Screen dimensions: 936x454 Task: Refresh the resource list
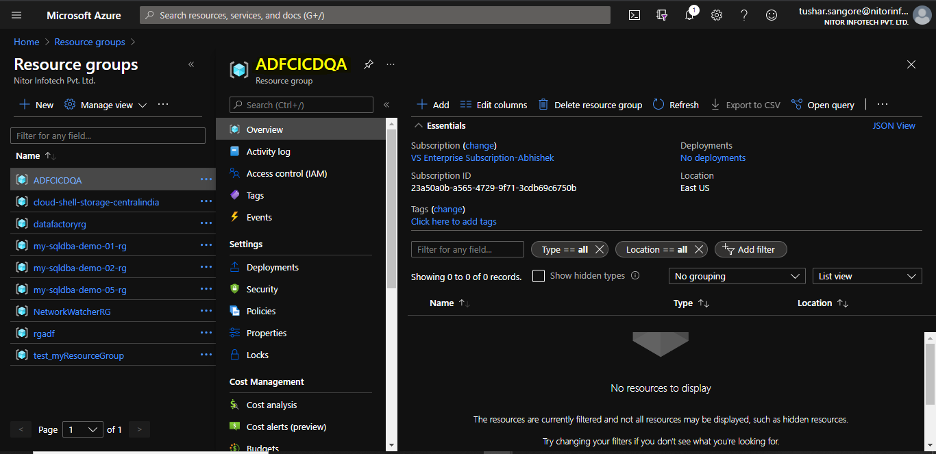coord(676,104)
